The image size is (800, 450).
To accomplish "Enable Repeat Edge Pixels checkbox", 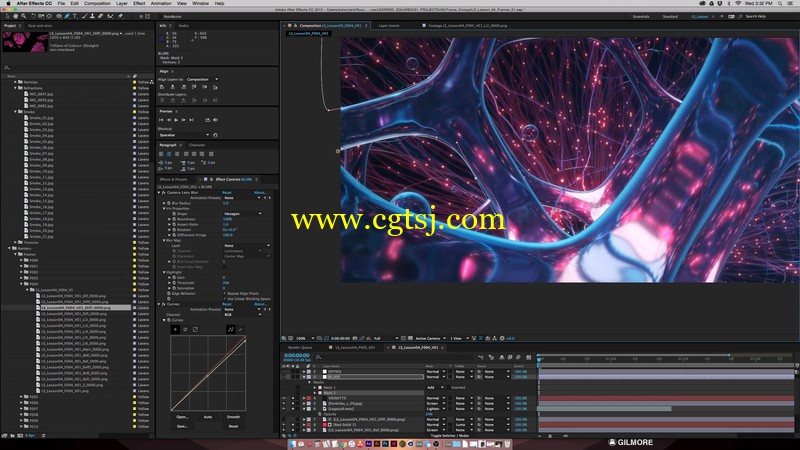I will coord(225,293).
